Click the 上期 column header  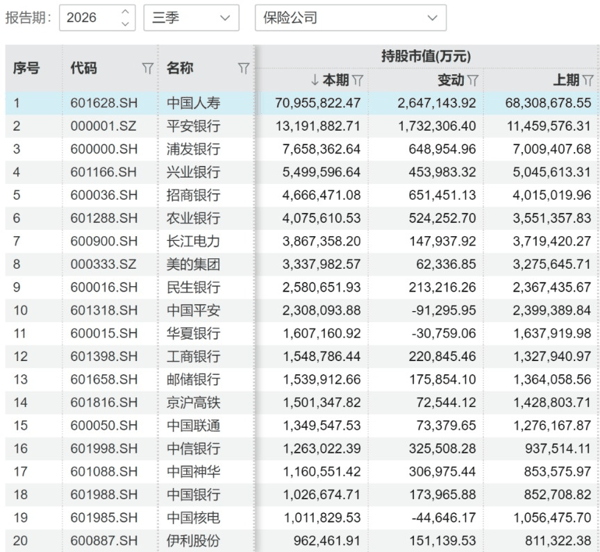(x=566, y=80)
